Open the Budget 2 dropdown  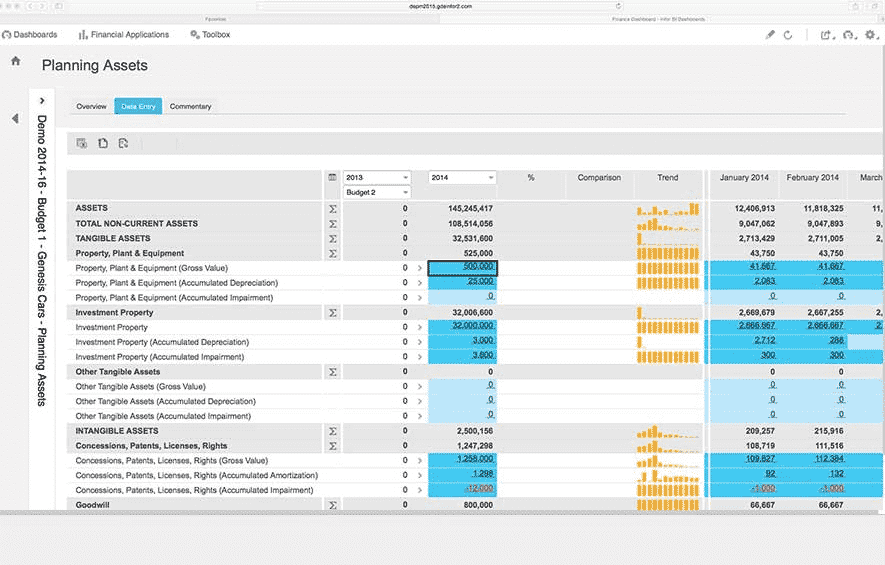point(376,192)
